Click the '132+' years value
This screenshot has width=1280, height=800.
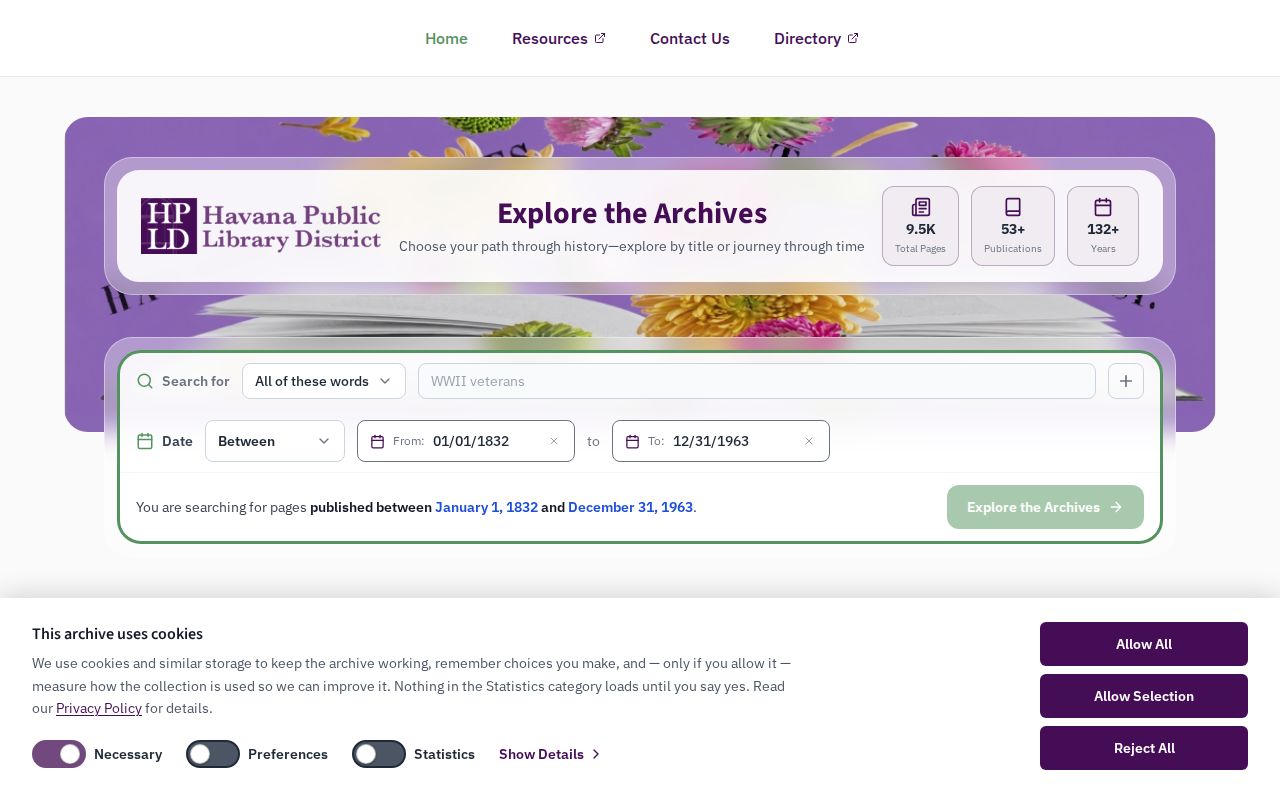1103,229
